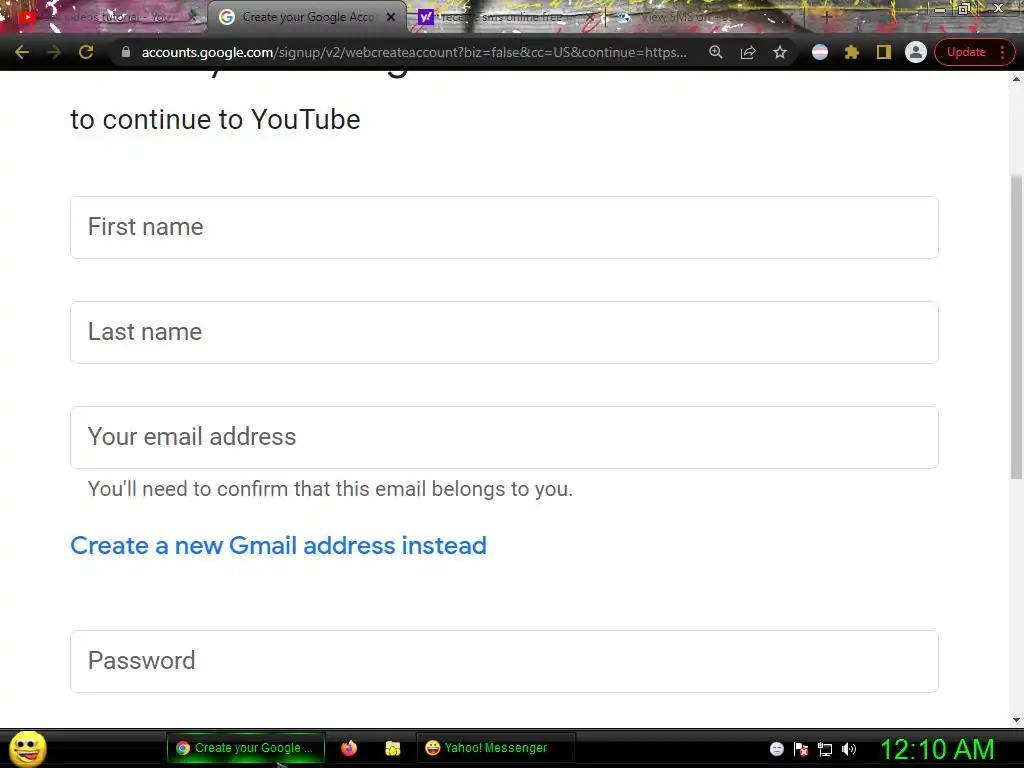This screenshot has height=768, width=1024.
Task: Click the padlock site info icon
Action: point(126,52)
